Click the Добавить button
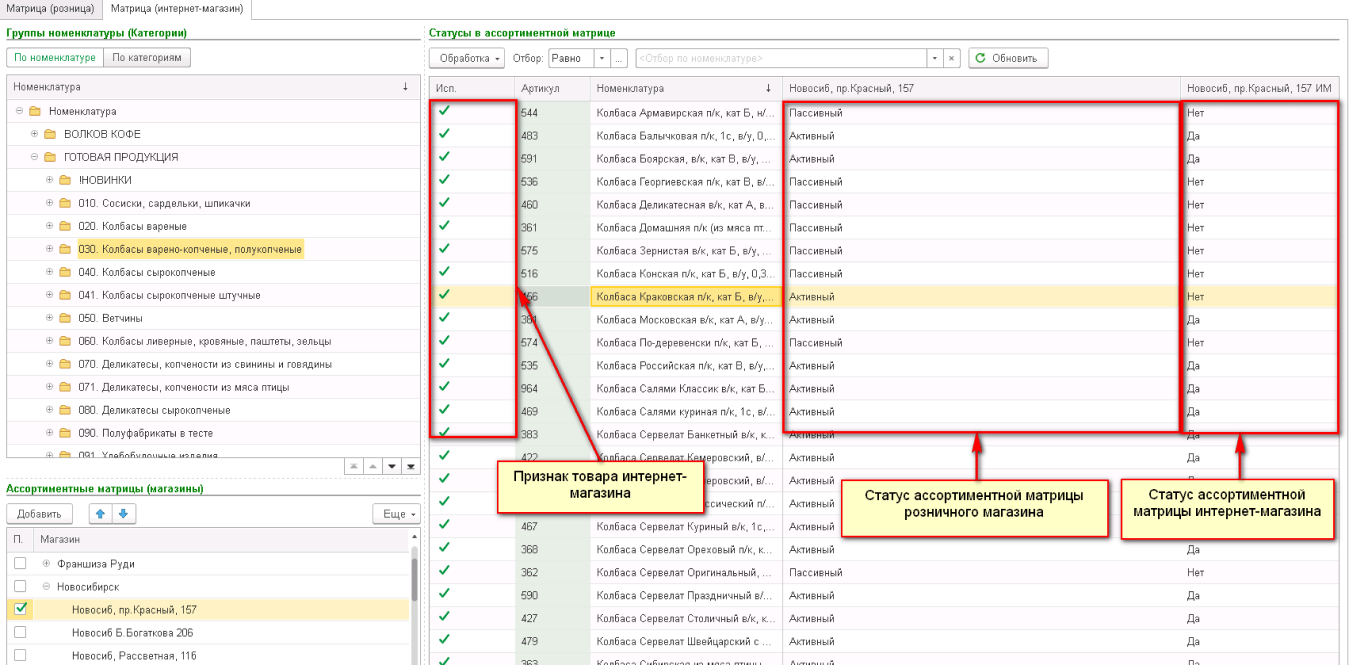Viewport: 1349px width, 665px height. point(40,514)
